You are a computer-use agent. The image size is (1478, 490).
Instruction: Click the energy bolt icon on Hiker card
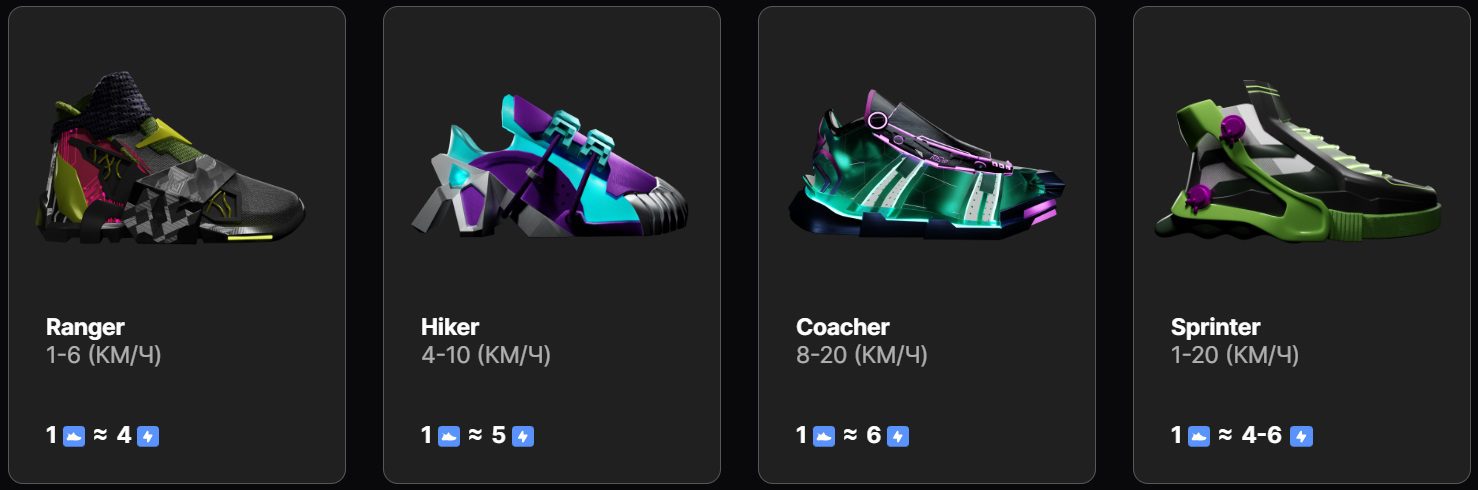pyautogui.click(x=523, y=436)
